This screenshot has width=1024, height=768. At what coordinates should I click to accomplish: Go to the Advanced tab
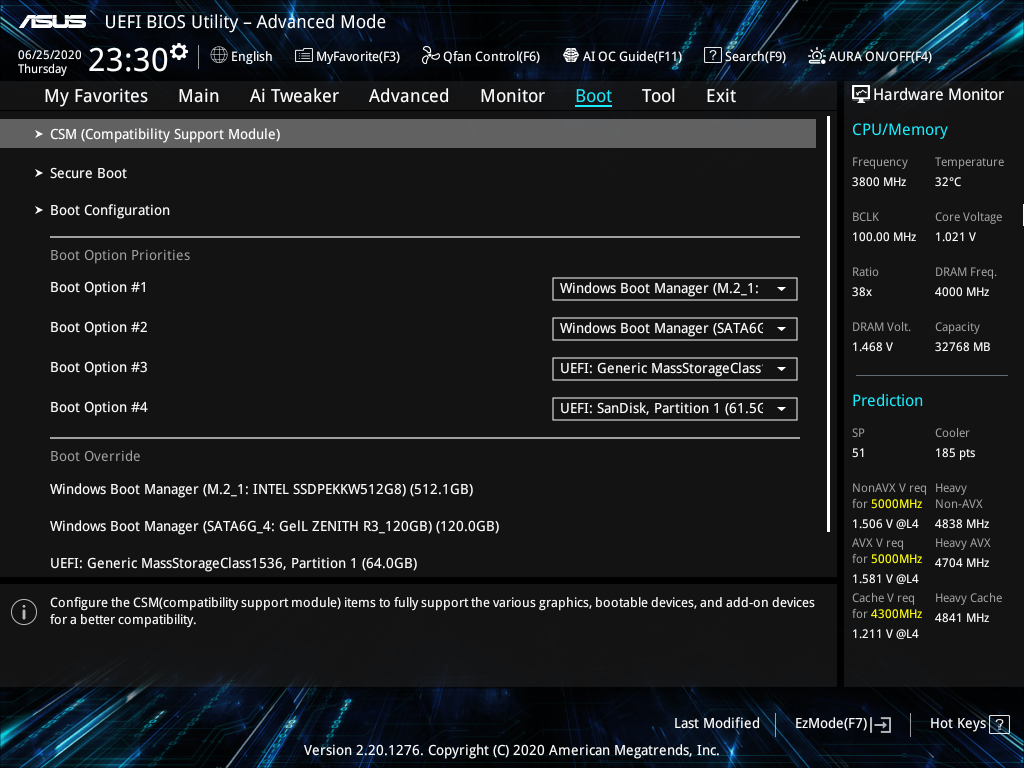(409, 96)
